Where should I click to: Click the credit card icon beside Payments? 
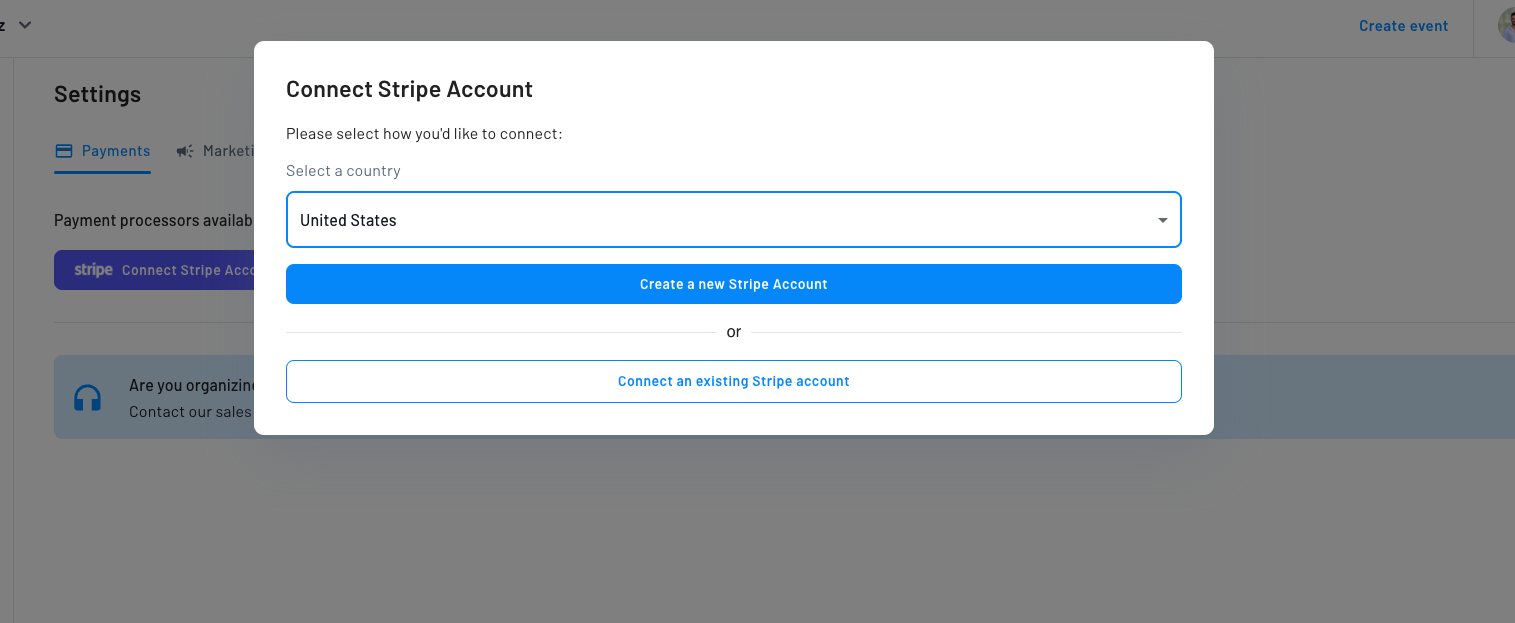[x=64, y=151]
